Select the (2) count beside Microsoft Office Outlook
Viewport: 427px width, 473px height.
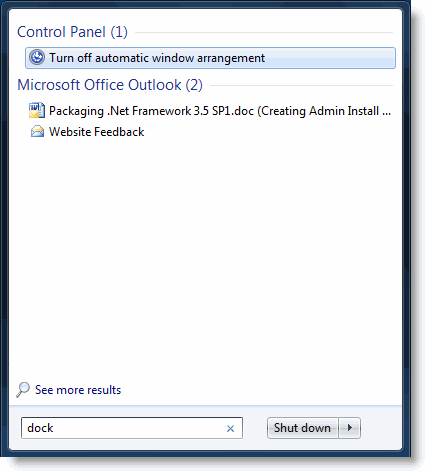(x=194, y=85)
